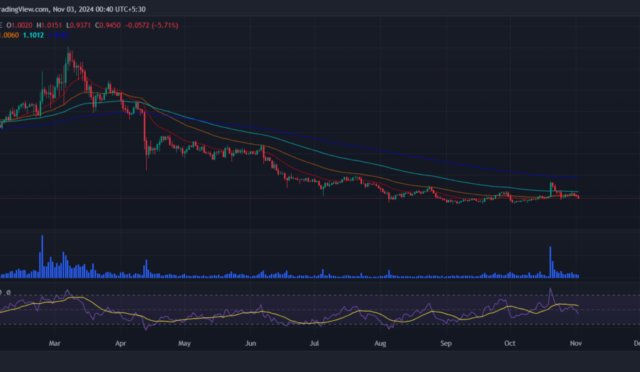Click the blue moving average value 1.4161
This screenshot has height=372, width=640.
(x=58, y=35)
